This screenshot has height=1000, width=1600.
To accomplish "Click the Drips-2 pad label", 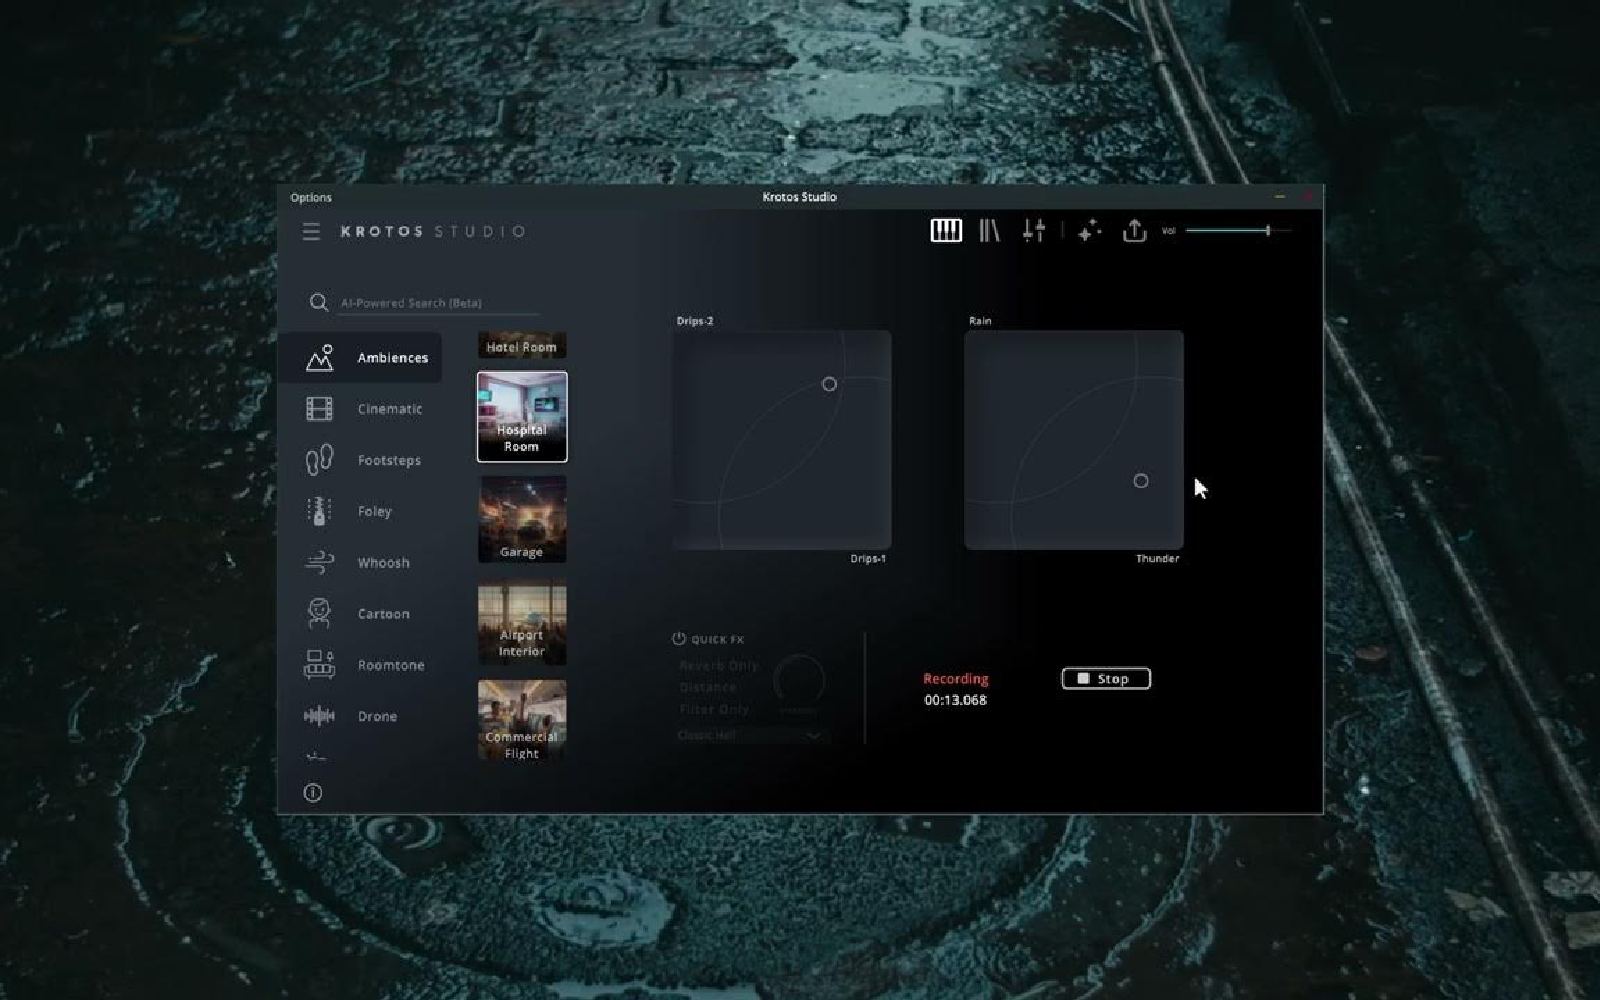I will 695,321.
